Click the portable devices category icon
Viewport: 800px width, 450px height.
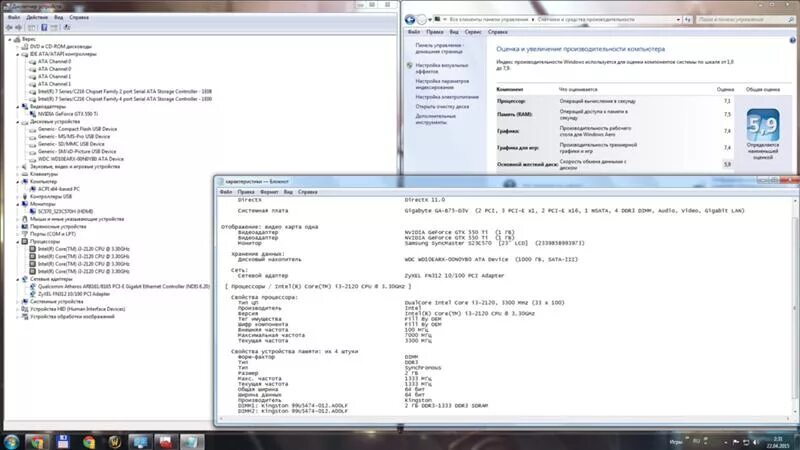coord(24,227)
